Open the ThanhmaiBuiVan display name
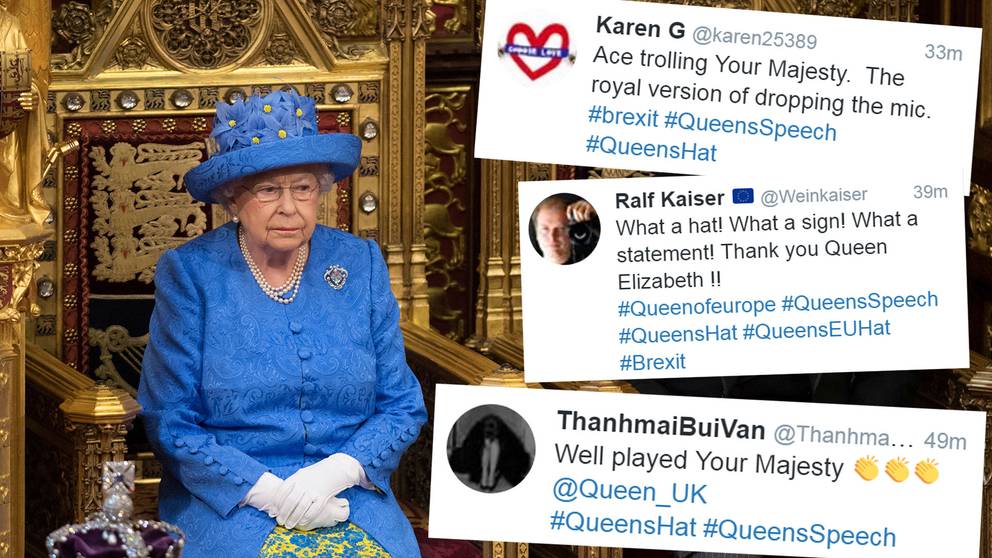992x558 pixels. [x=661, y=426]
